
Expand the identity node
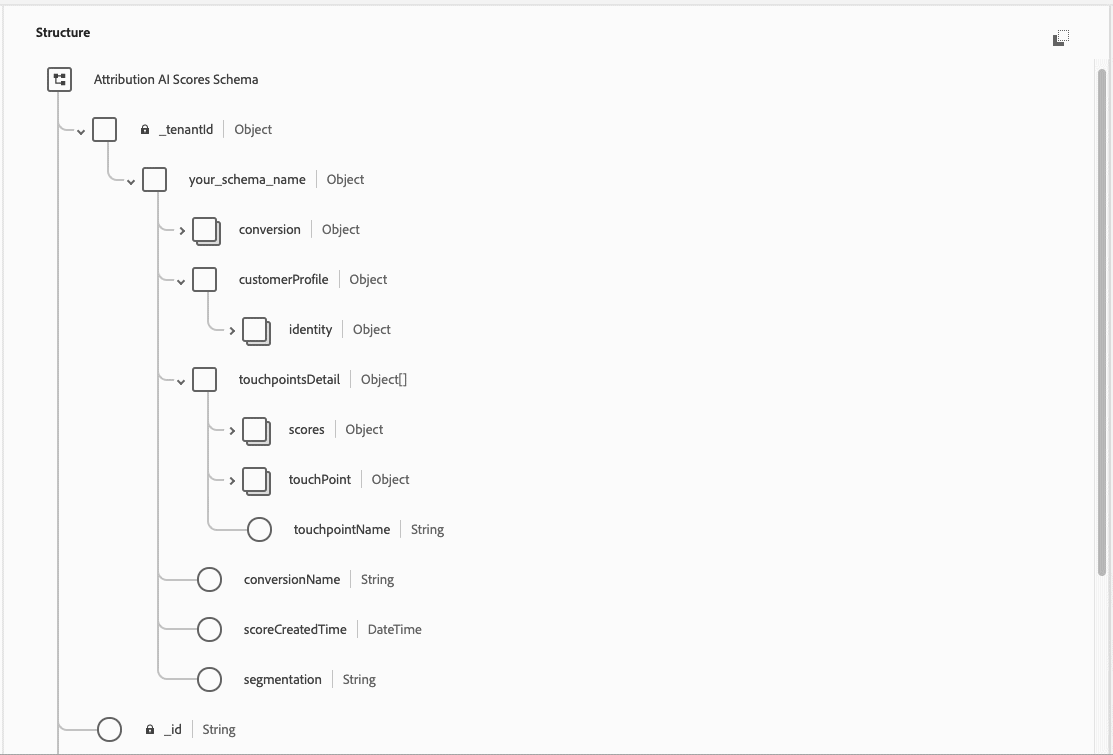232,330
